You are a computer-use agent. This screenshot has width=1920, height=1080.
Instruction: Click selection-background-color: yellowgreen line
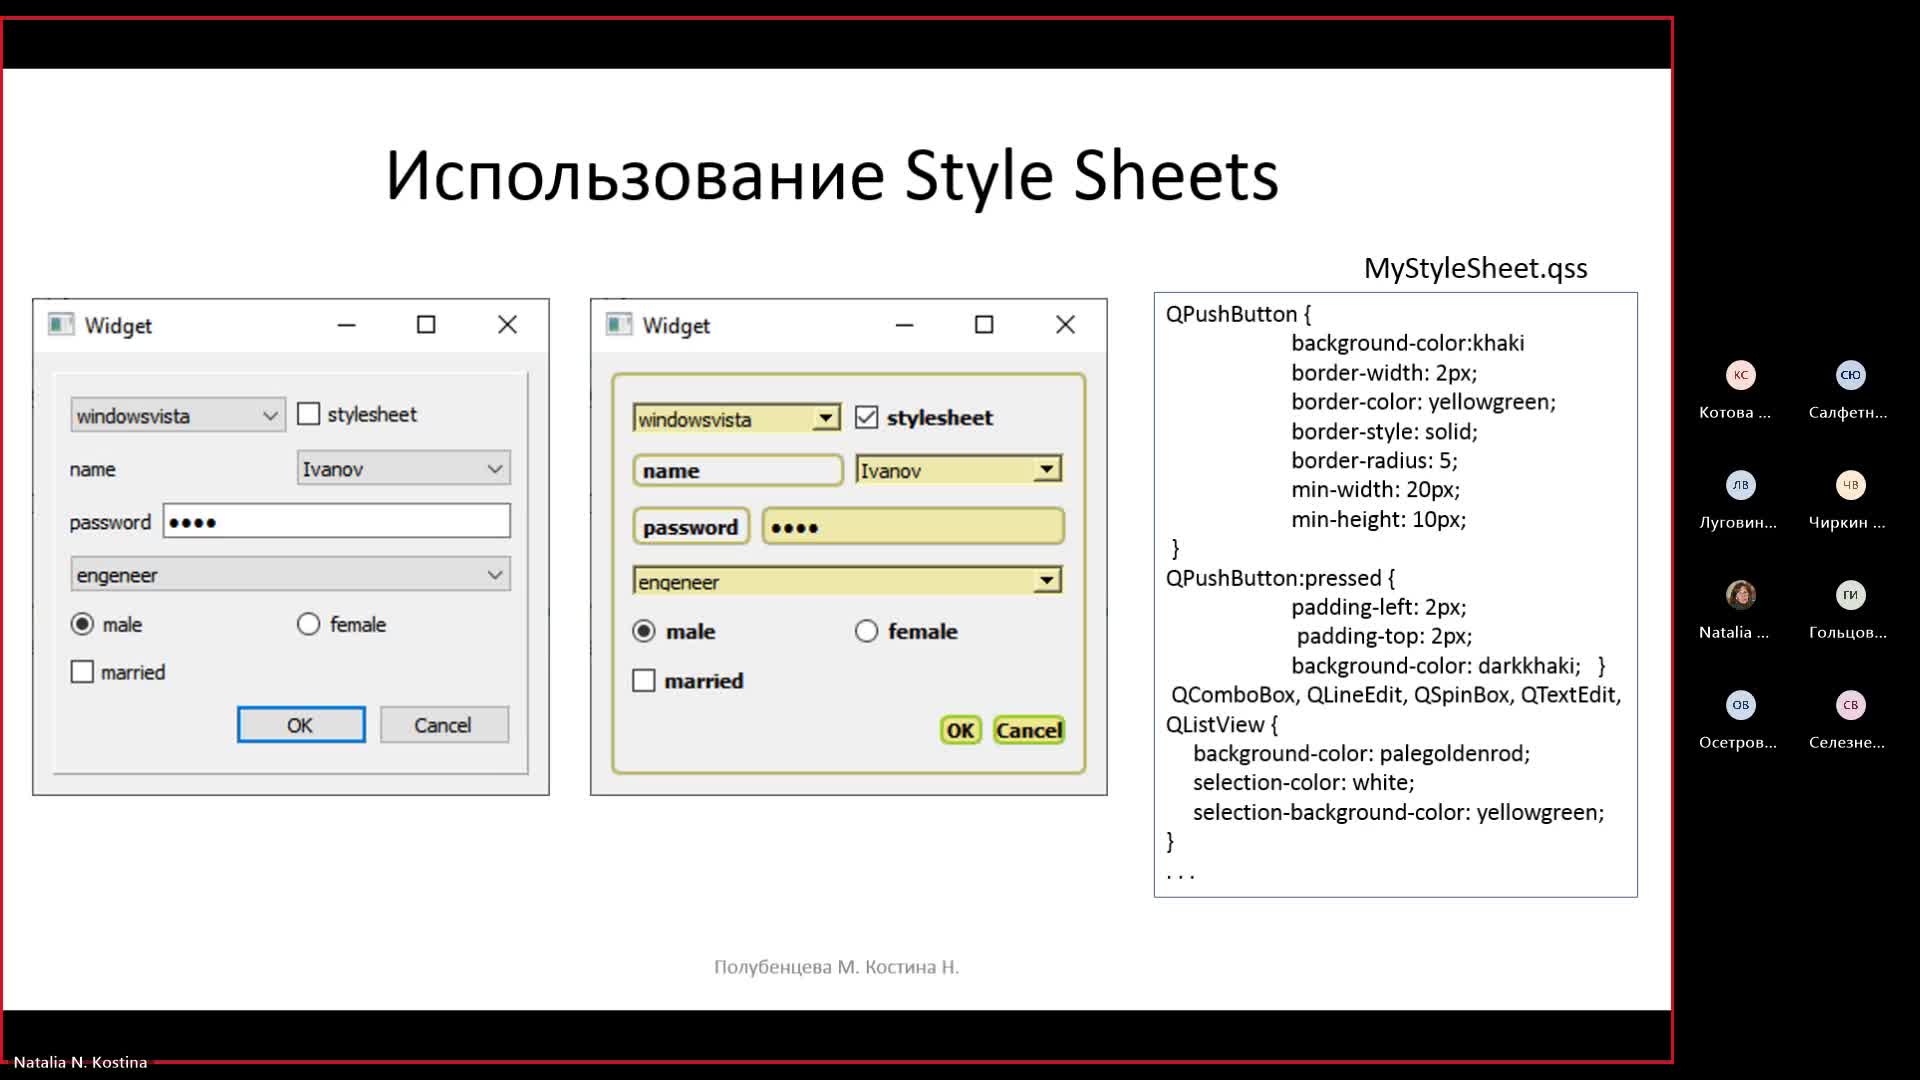1398,812
